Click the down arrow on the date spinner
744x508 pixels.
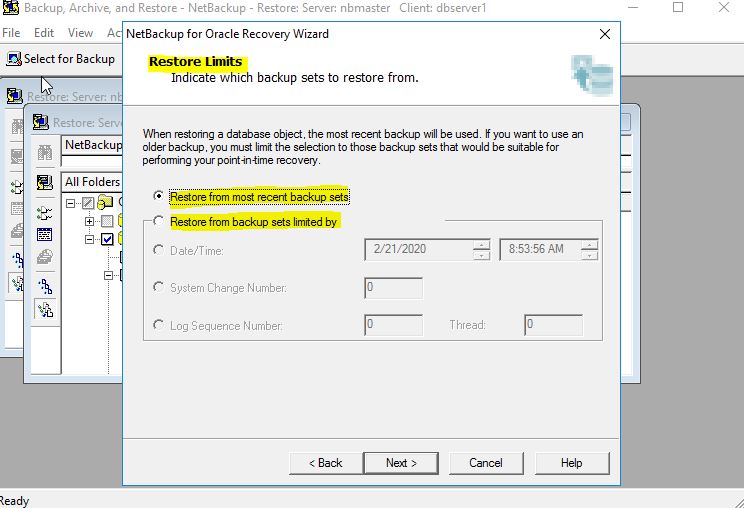coord(481,255)
